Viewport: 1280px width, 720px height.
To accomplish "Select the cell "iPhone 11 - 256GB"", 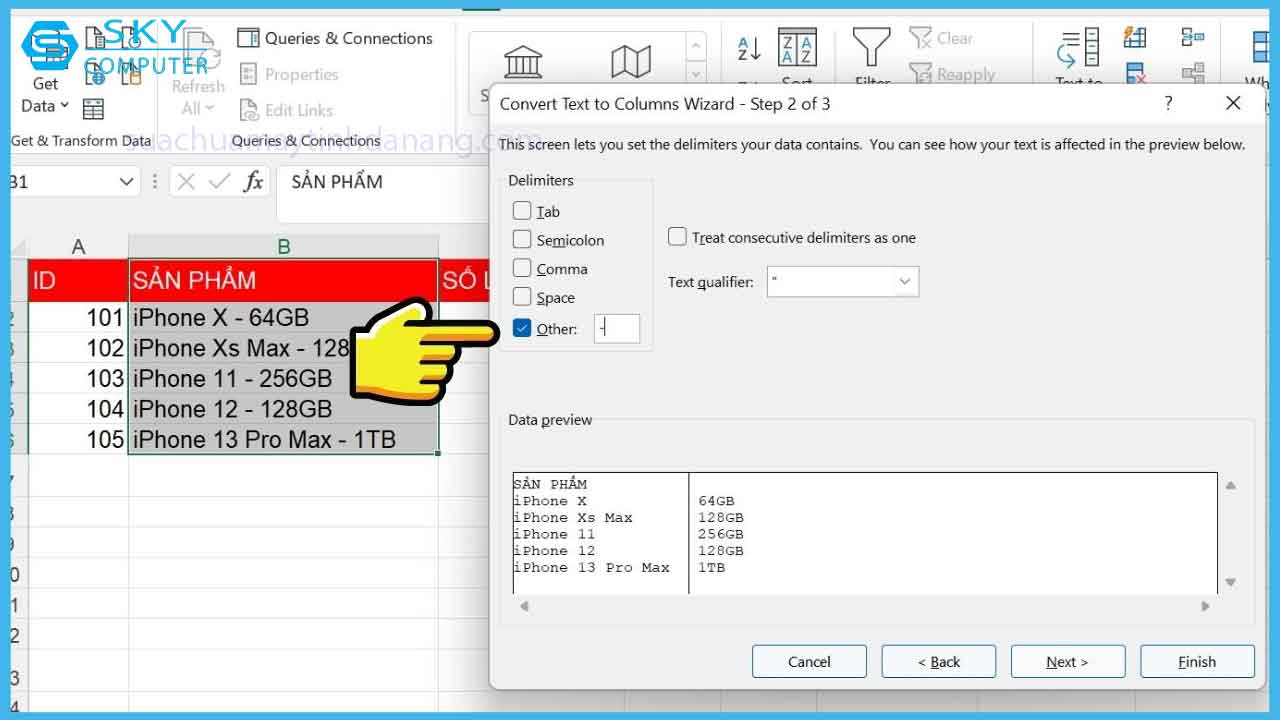I will pyautogui.click(x=283, y=379).
